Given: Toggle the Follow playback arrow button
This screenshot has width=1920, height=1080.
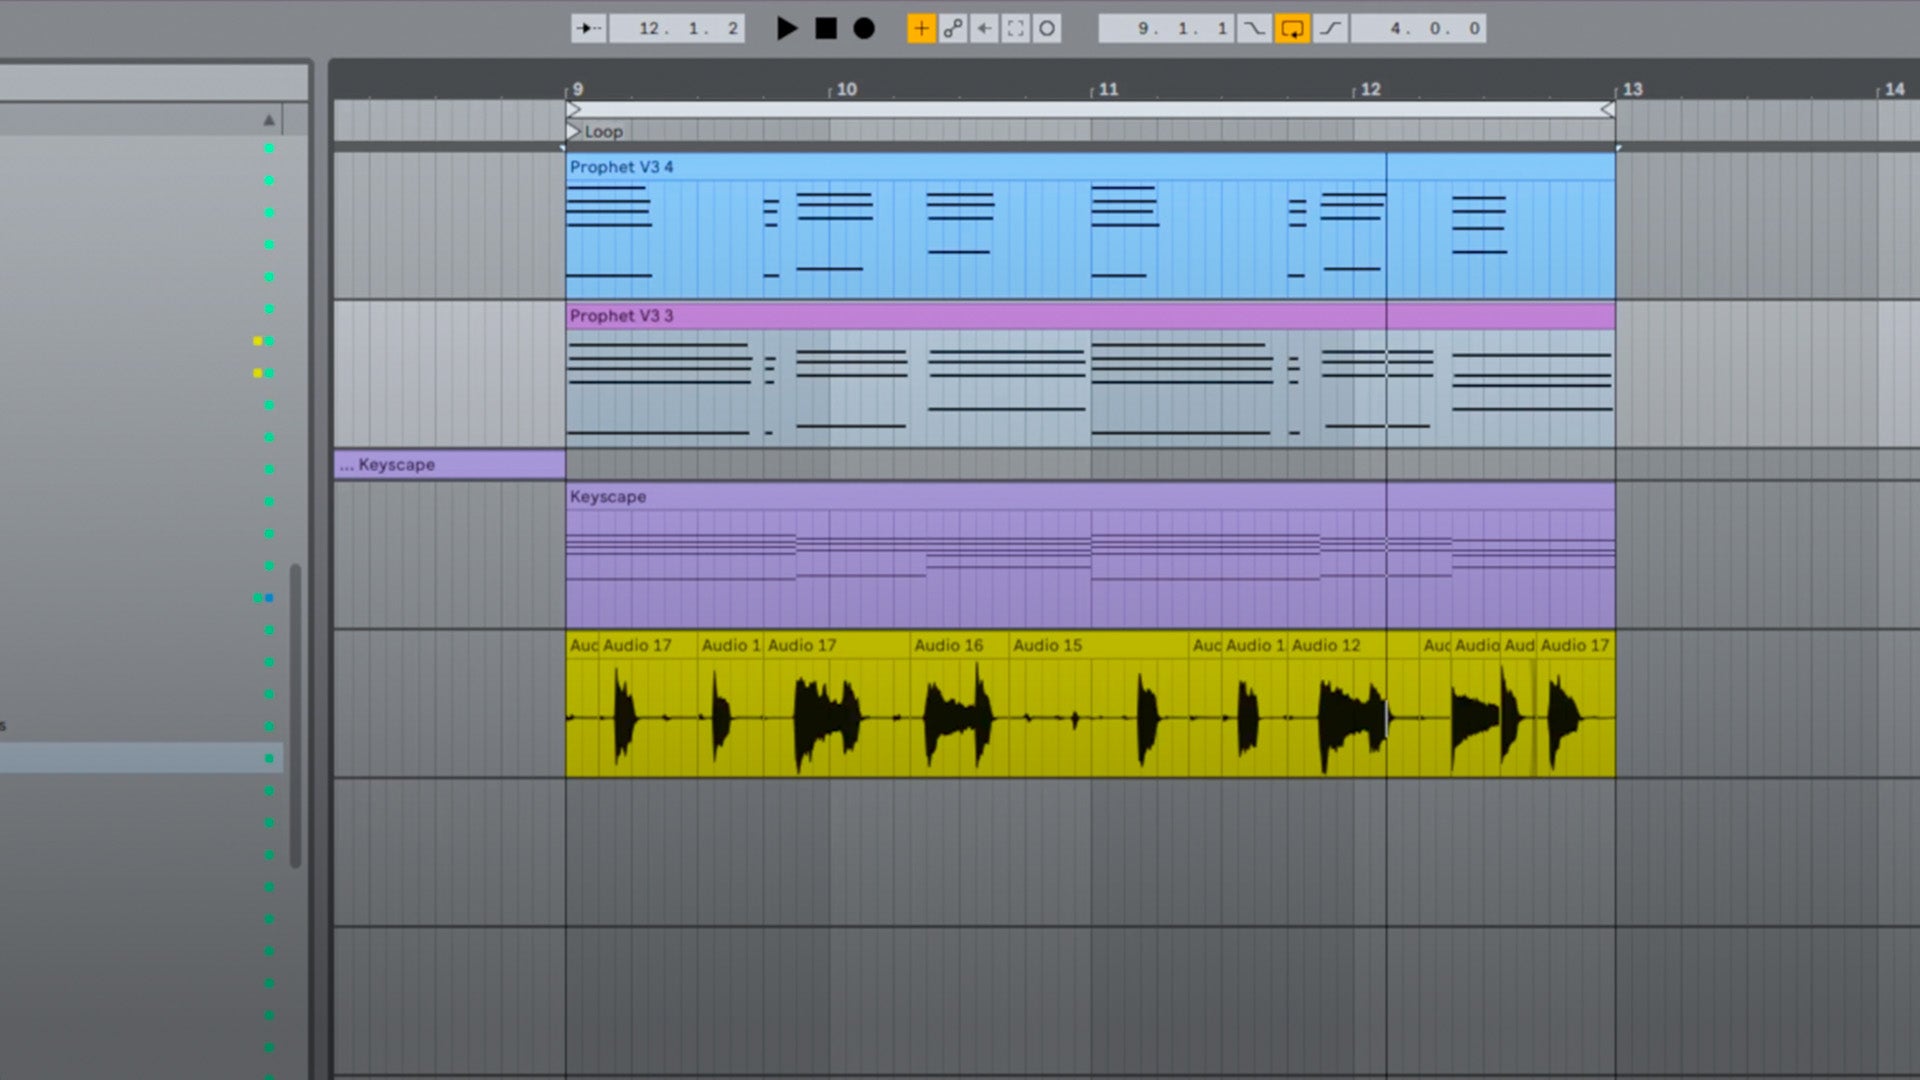Looking at the screenshot, I should 588,29.
